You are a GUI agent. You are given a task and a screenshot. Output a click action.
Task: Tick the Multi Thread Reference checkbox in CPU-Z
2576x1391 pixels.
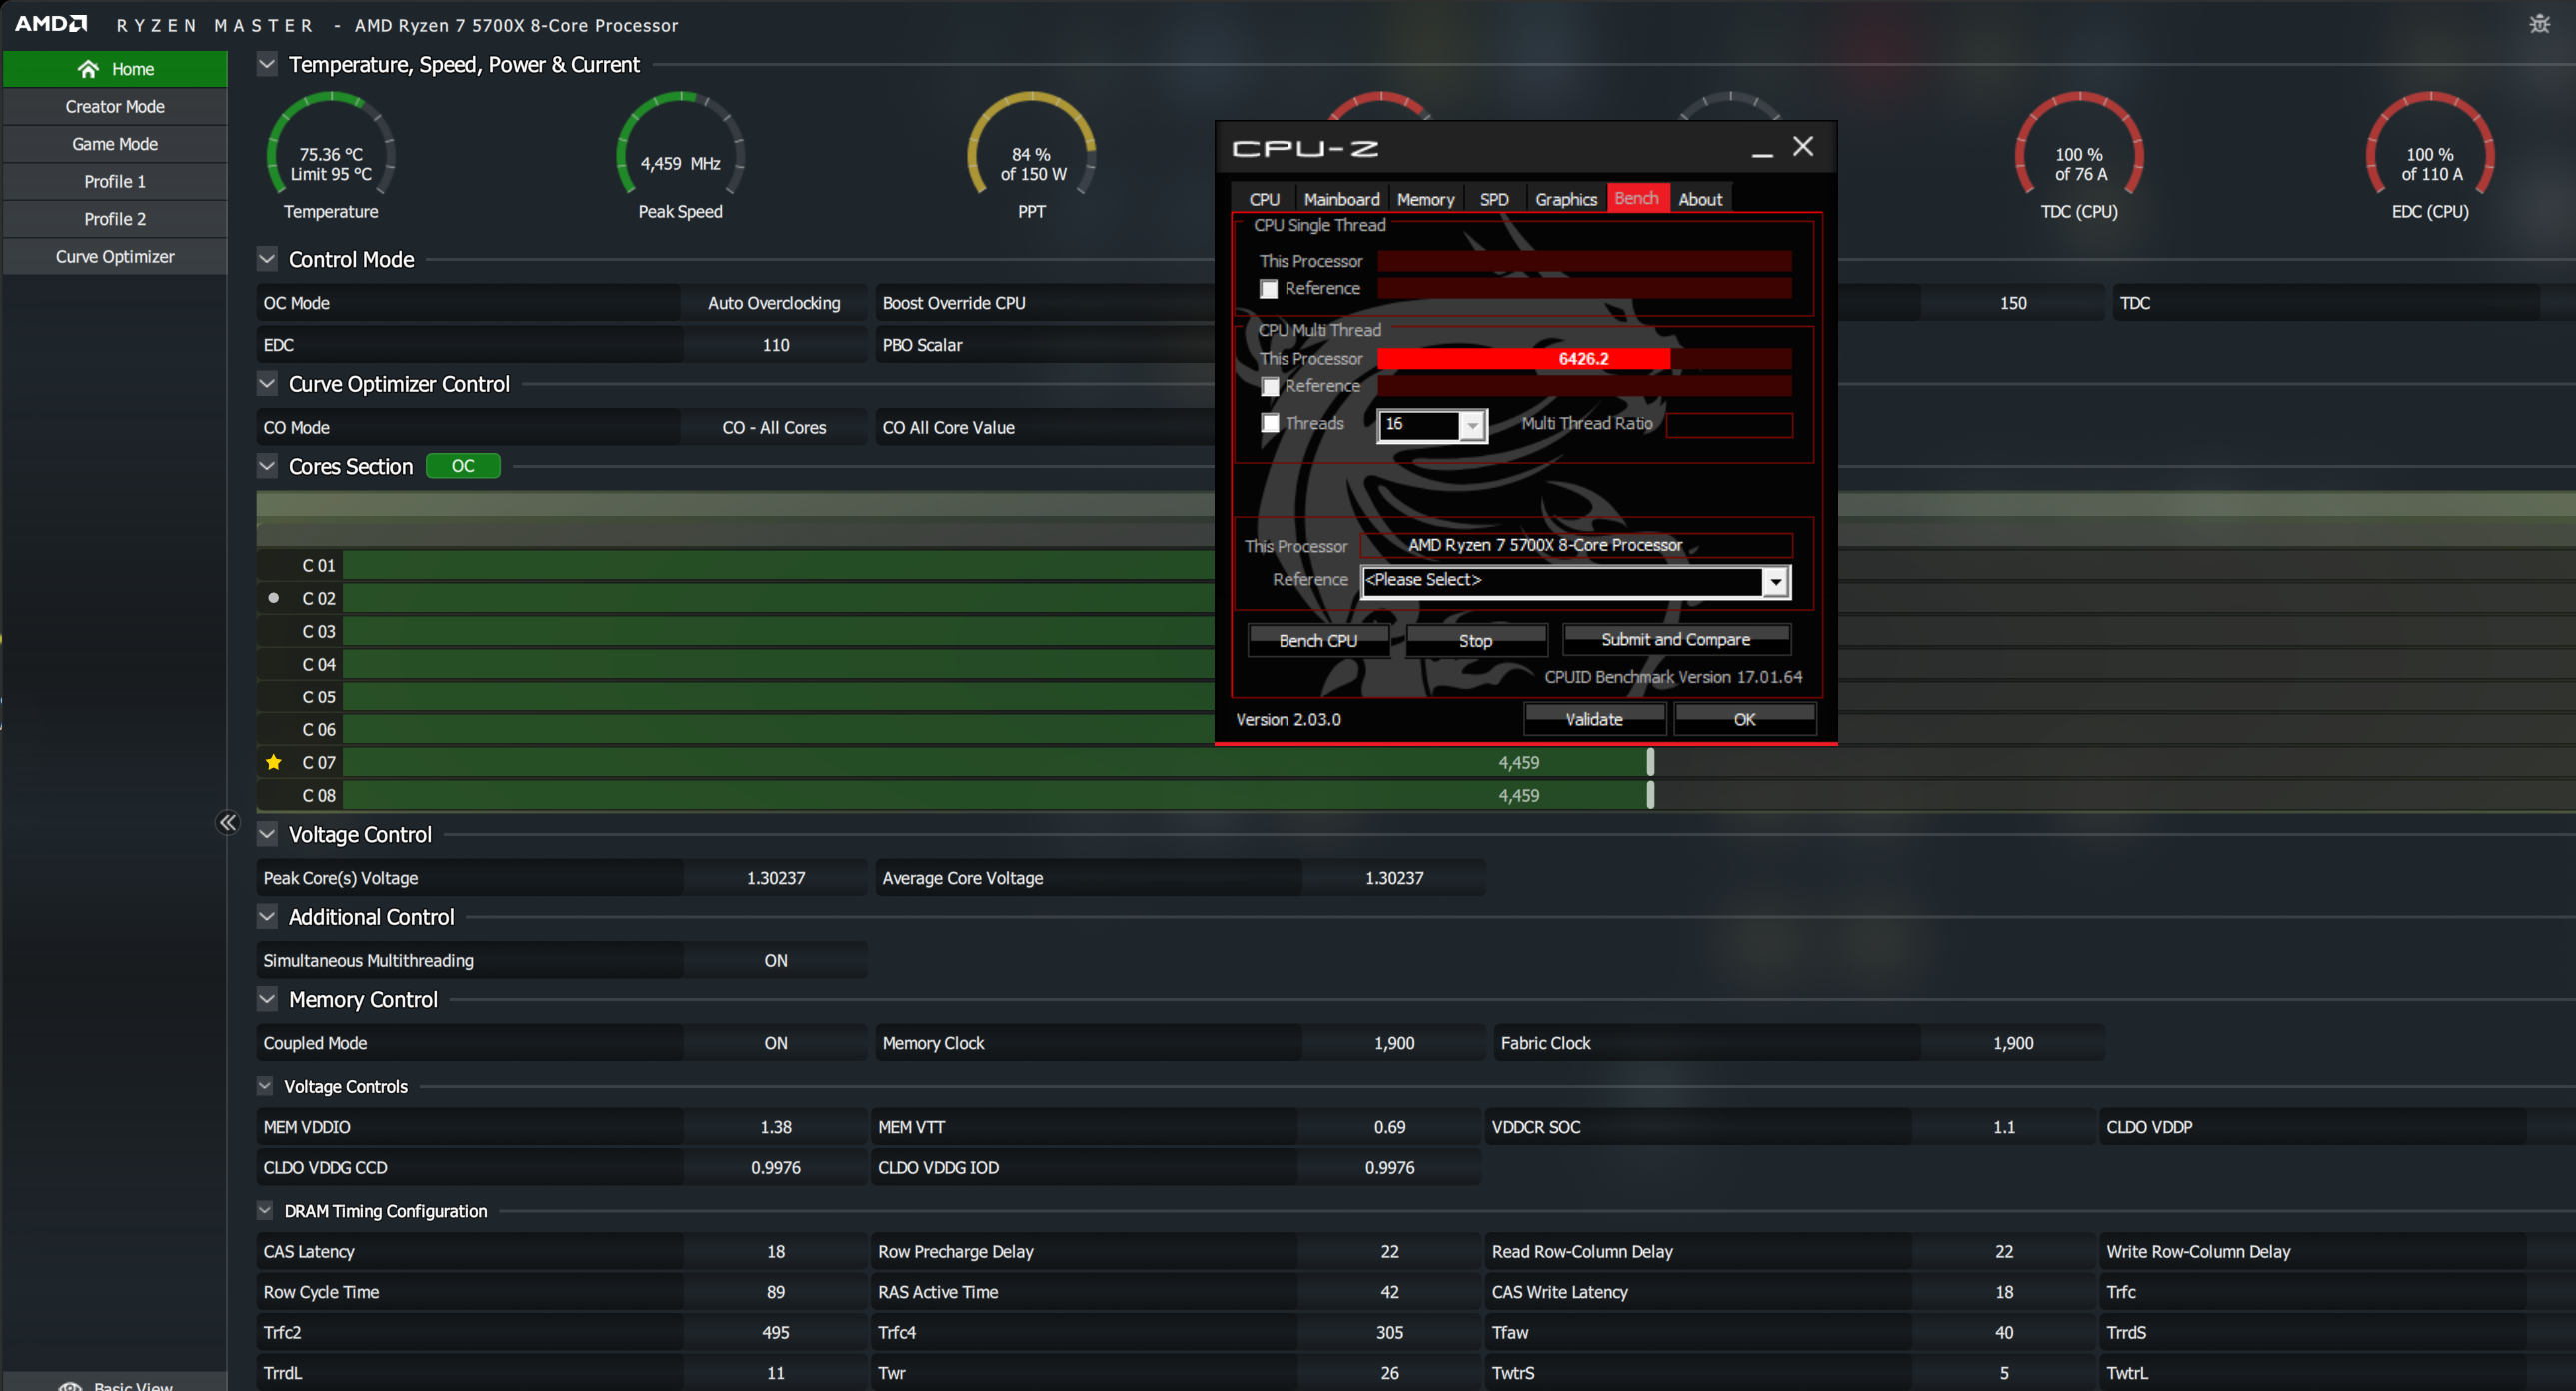(1270, 386)
